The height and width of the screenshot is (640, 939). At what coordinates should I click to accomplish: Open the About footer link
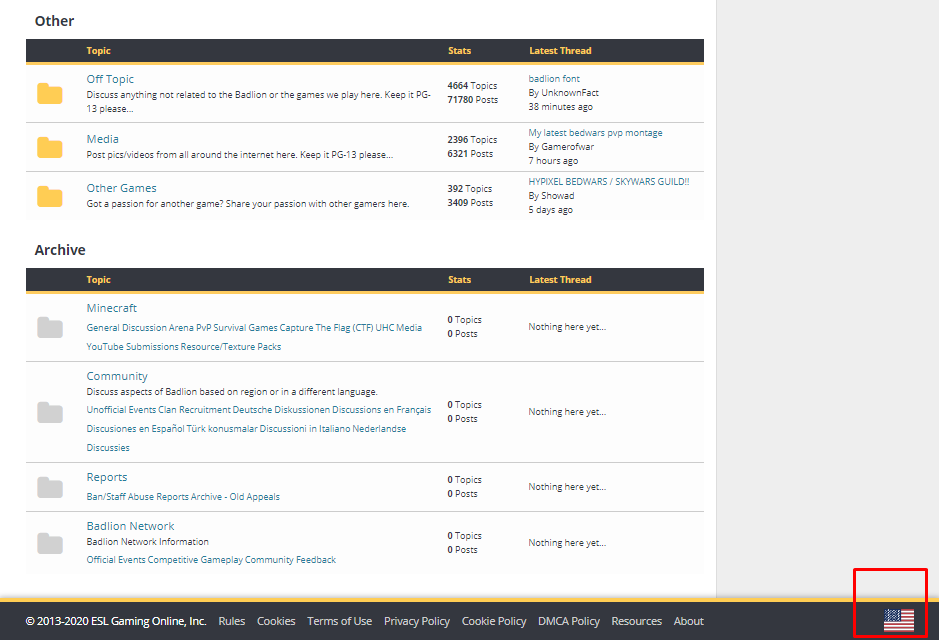(x=688, y=621)
